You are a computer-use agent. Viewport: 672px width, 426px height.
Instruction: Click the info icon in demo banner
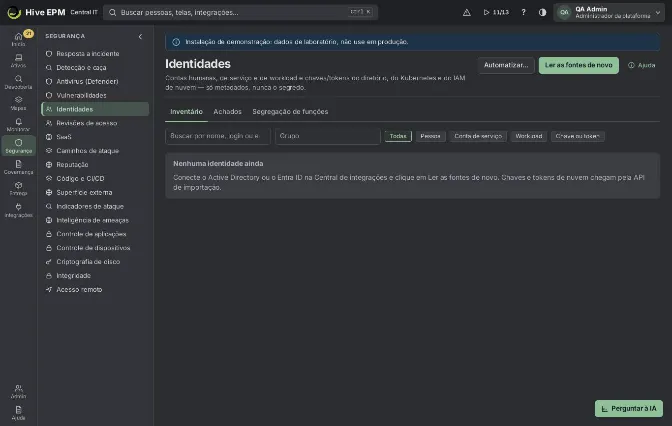pos(176,42)
